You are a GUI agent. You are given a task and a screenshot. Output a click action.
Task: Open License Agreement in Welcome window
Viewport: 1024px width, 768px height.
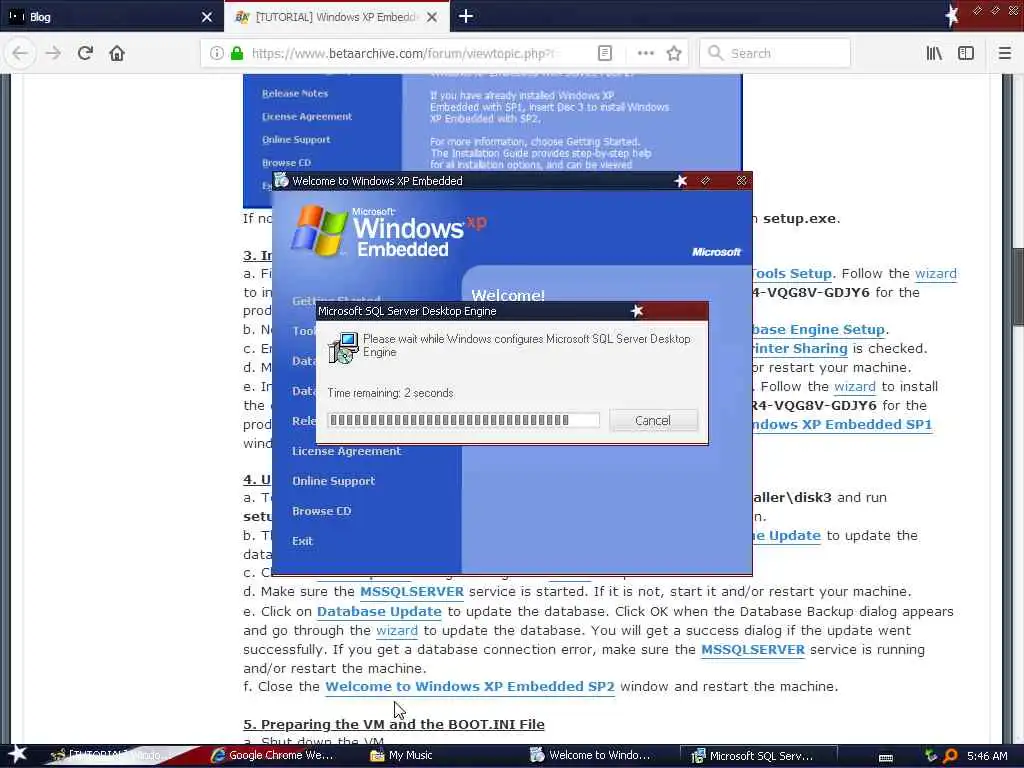click(346, 451)
